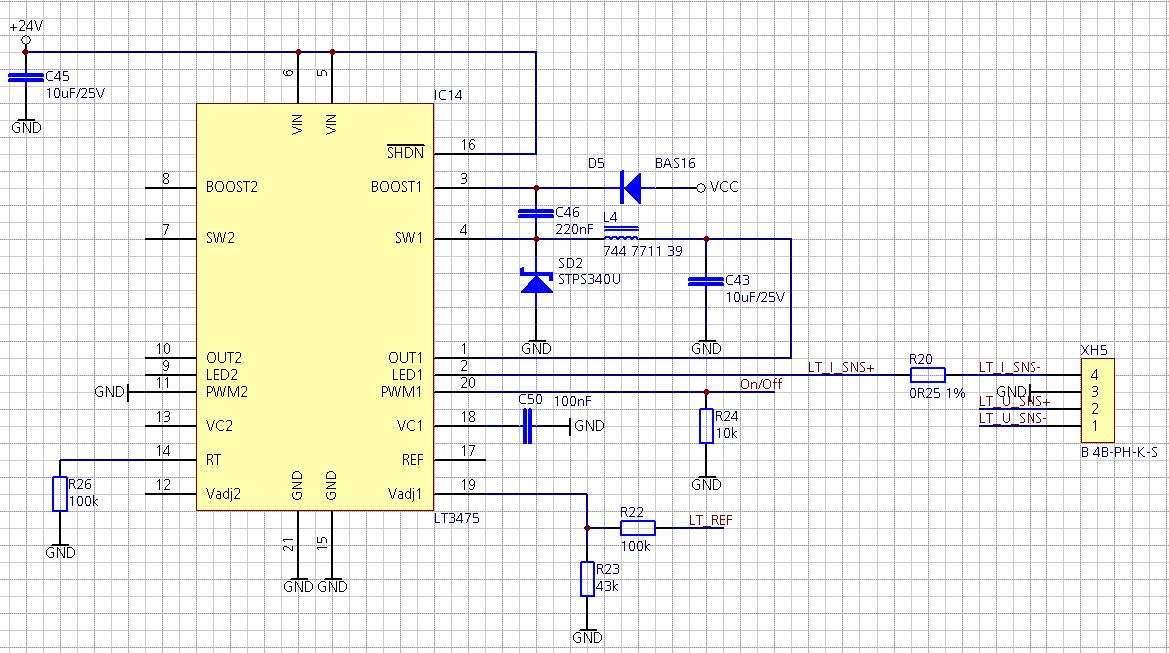This screenshot has width=1169, height=653.
Task: Select GND symbol under C43
Action: point(706,347)
